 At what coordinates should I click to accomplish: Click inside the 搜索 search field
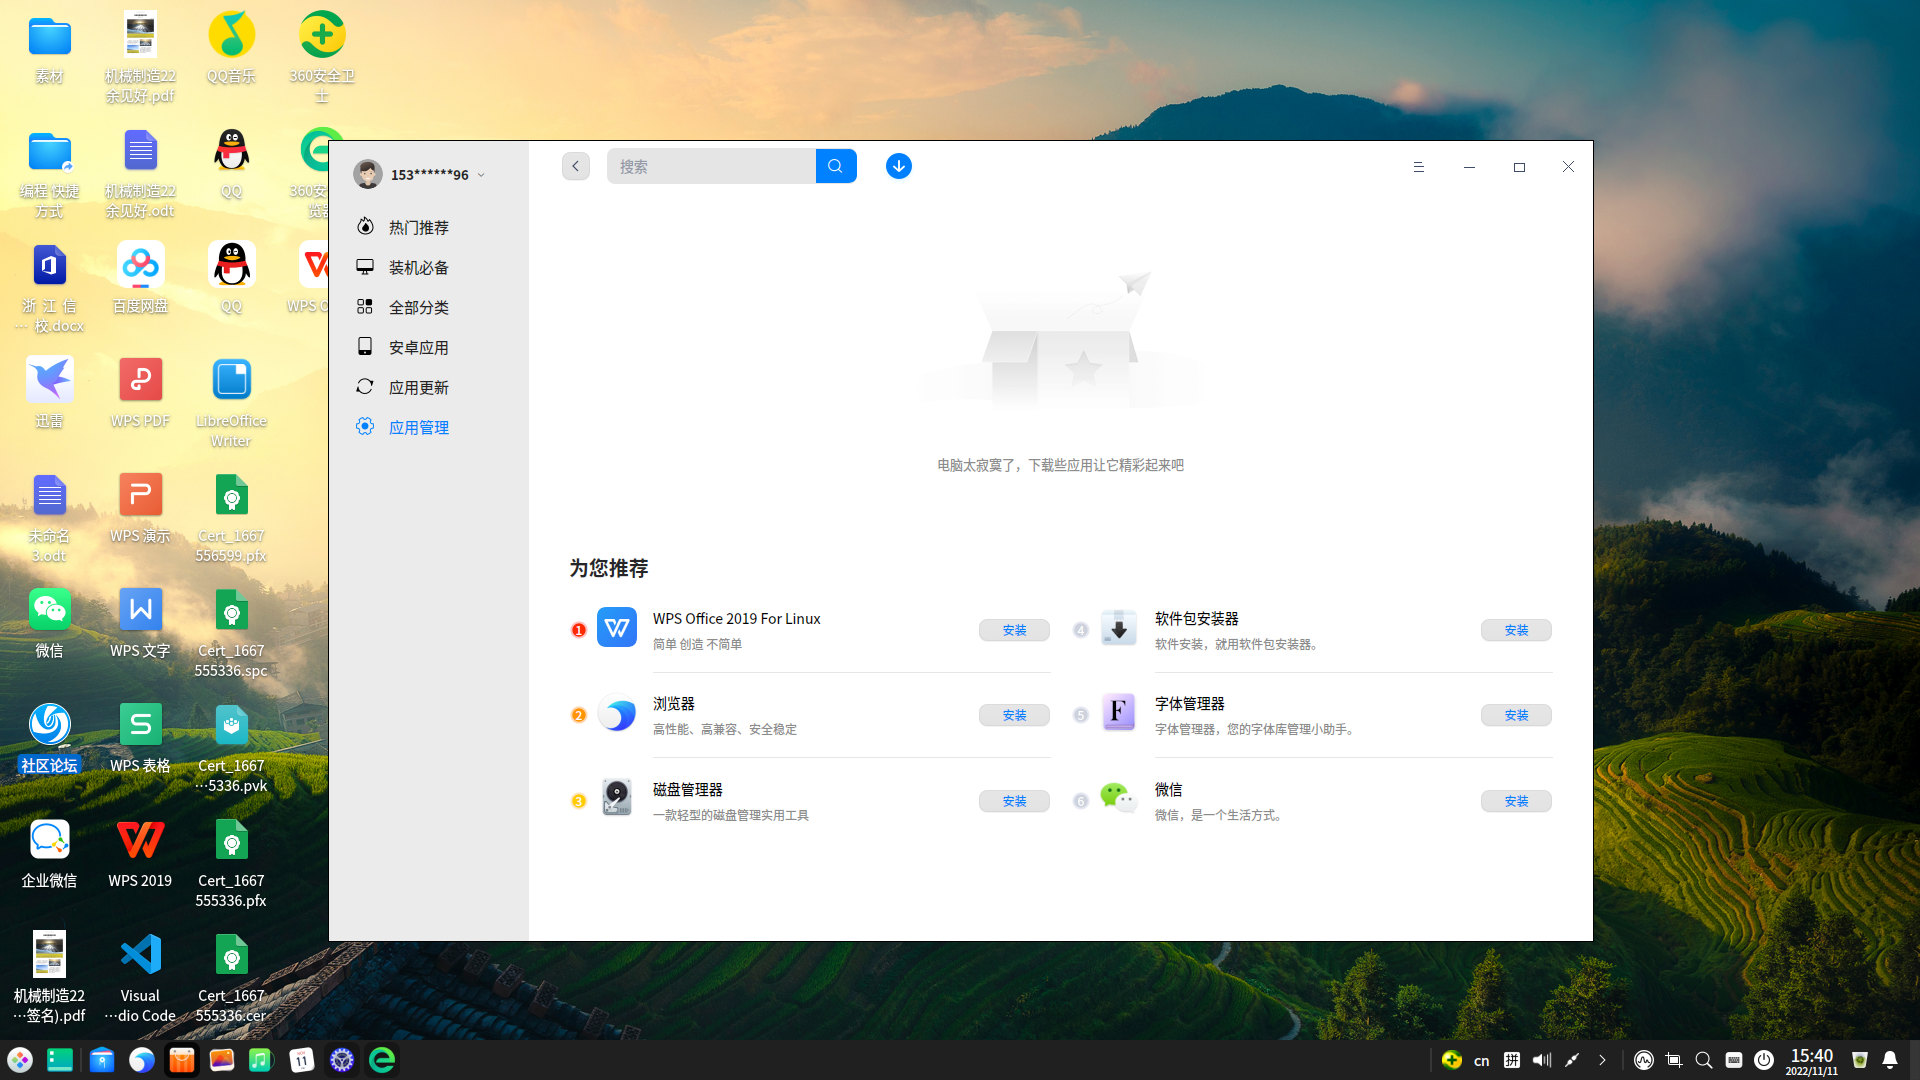tap(711, 166)
